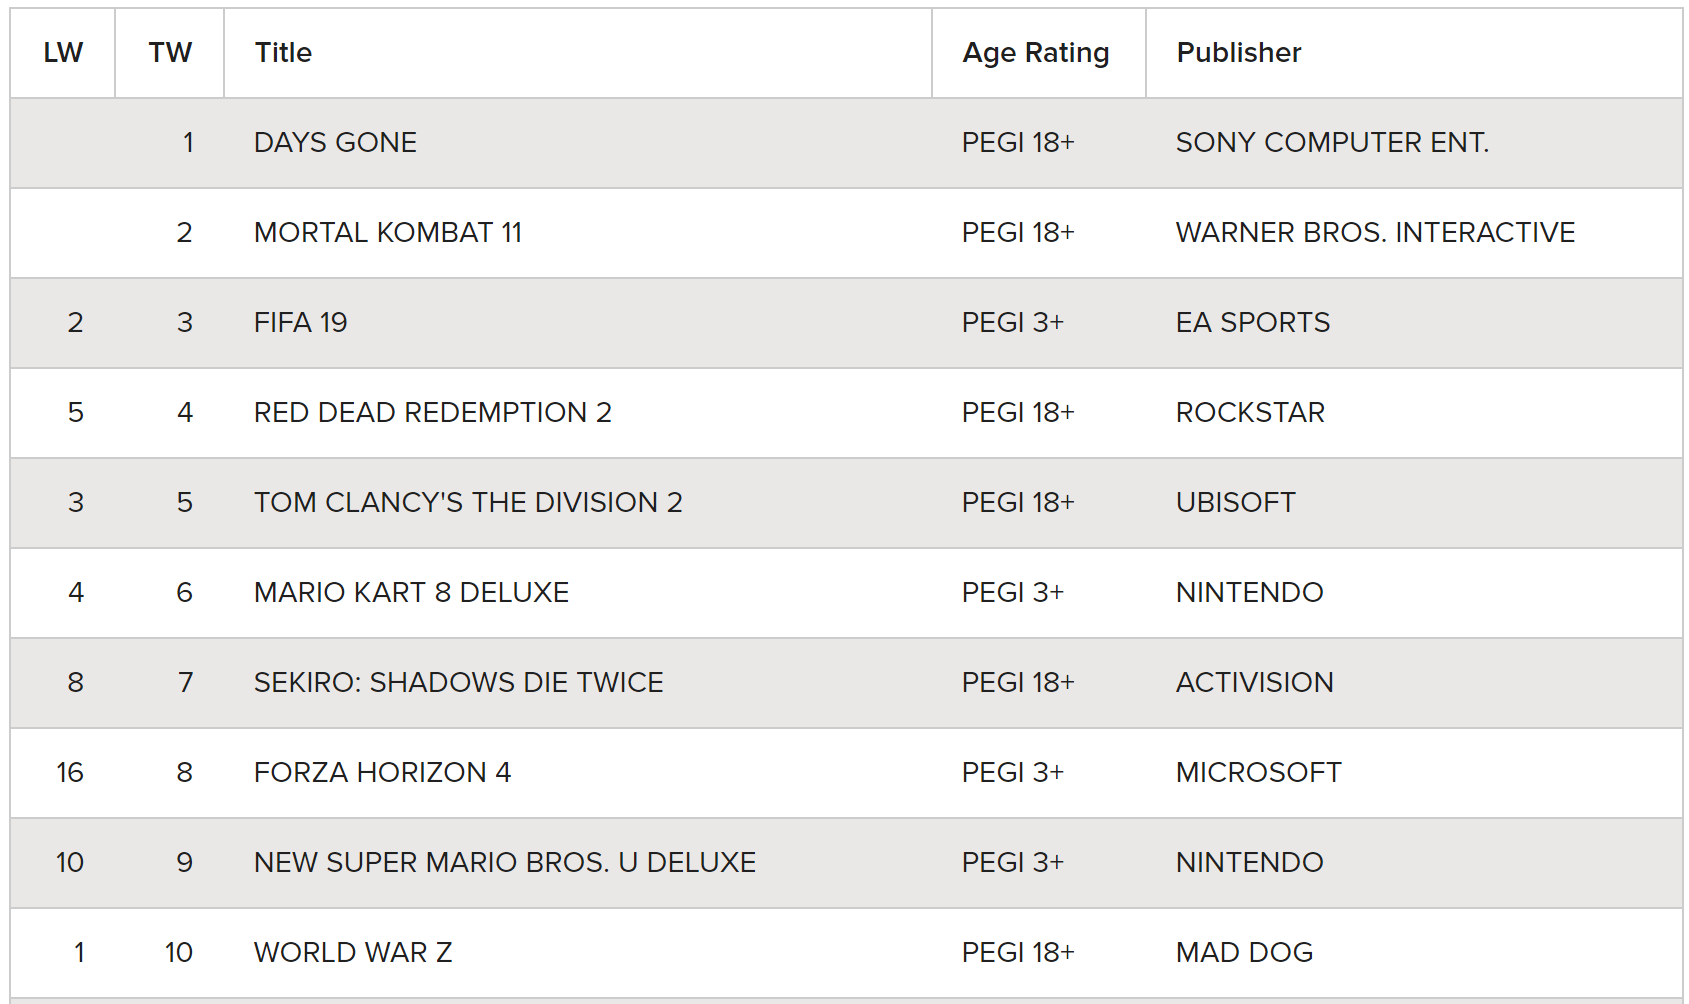
Task: Select the DAYS GONE title
Action: 335,143
